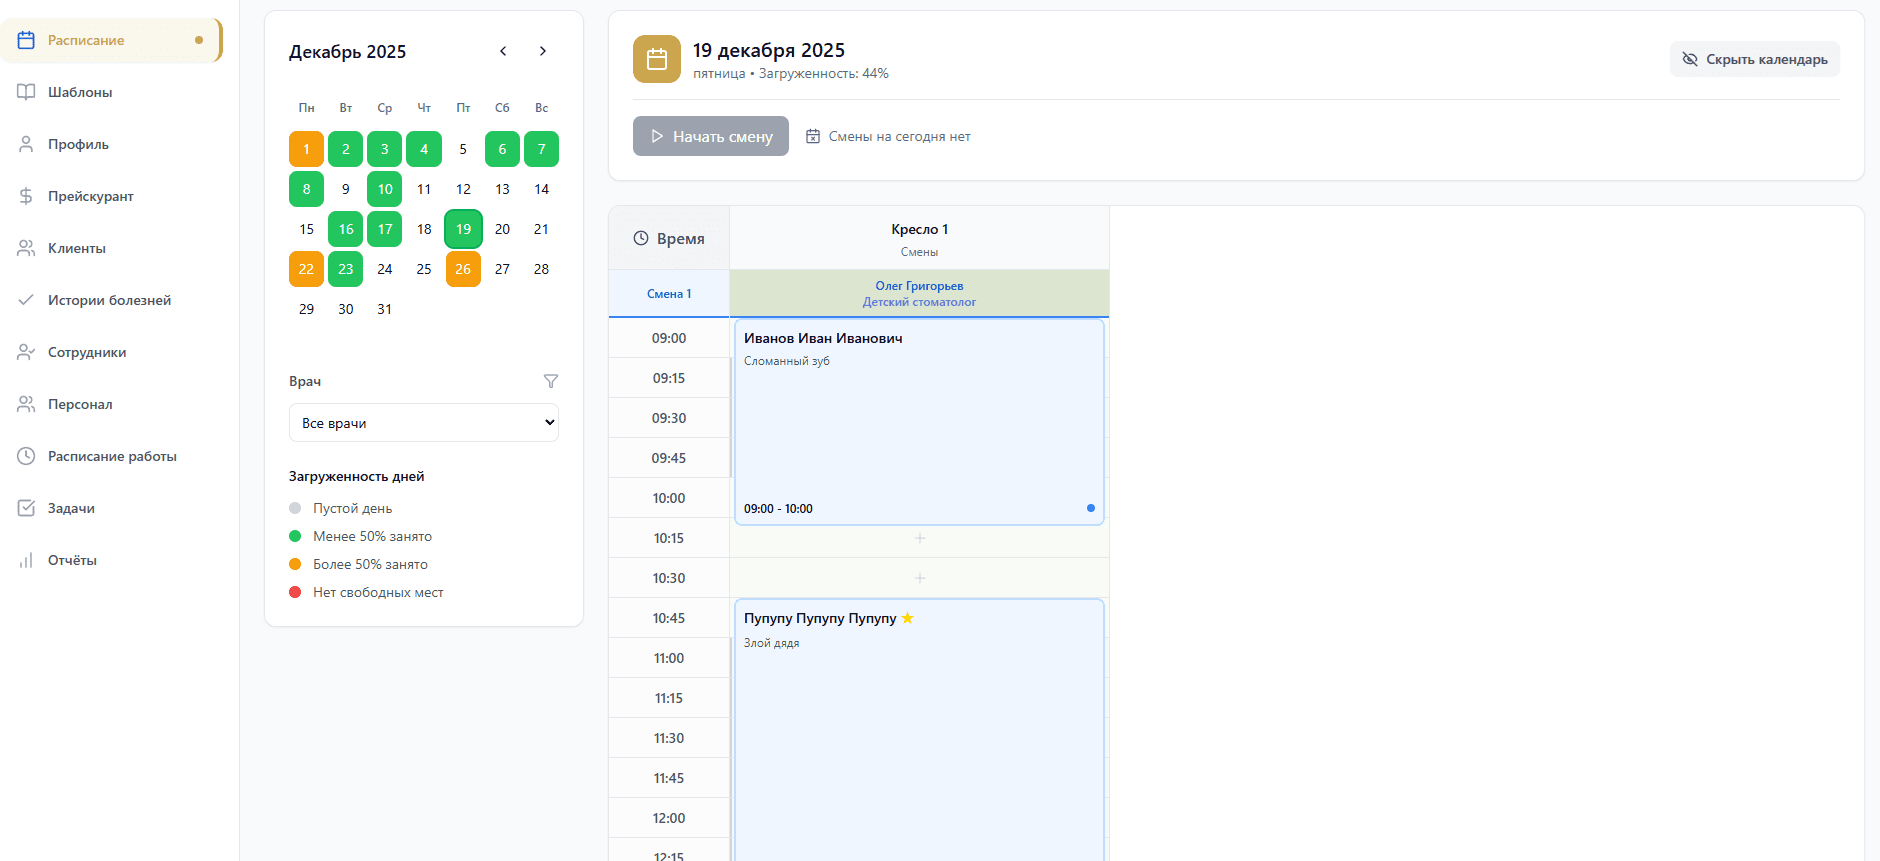
Task: Go to the previous month
Action: [x=503, y=51]
